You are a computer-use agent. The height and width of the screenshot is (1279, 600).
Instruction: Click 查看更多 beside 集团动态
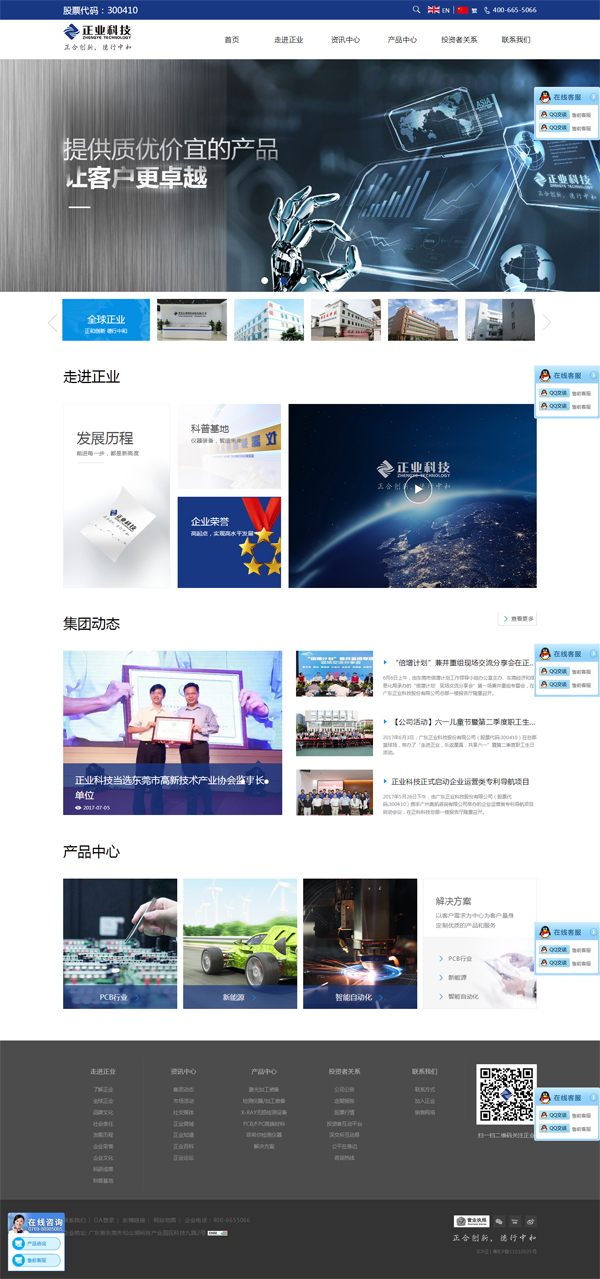pyautogui.click(x=518, y=619)
